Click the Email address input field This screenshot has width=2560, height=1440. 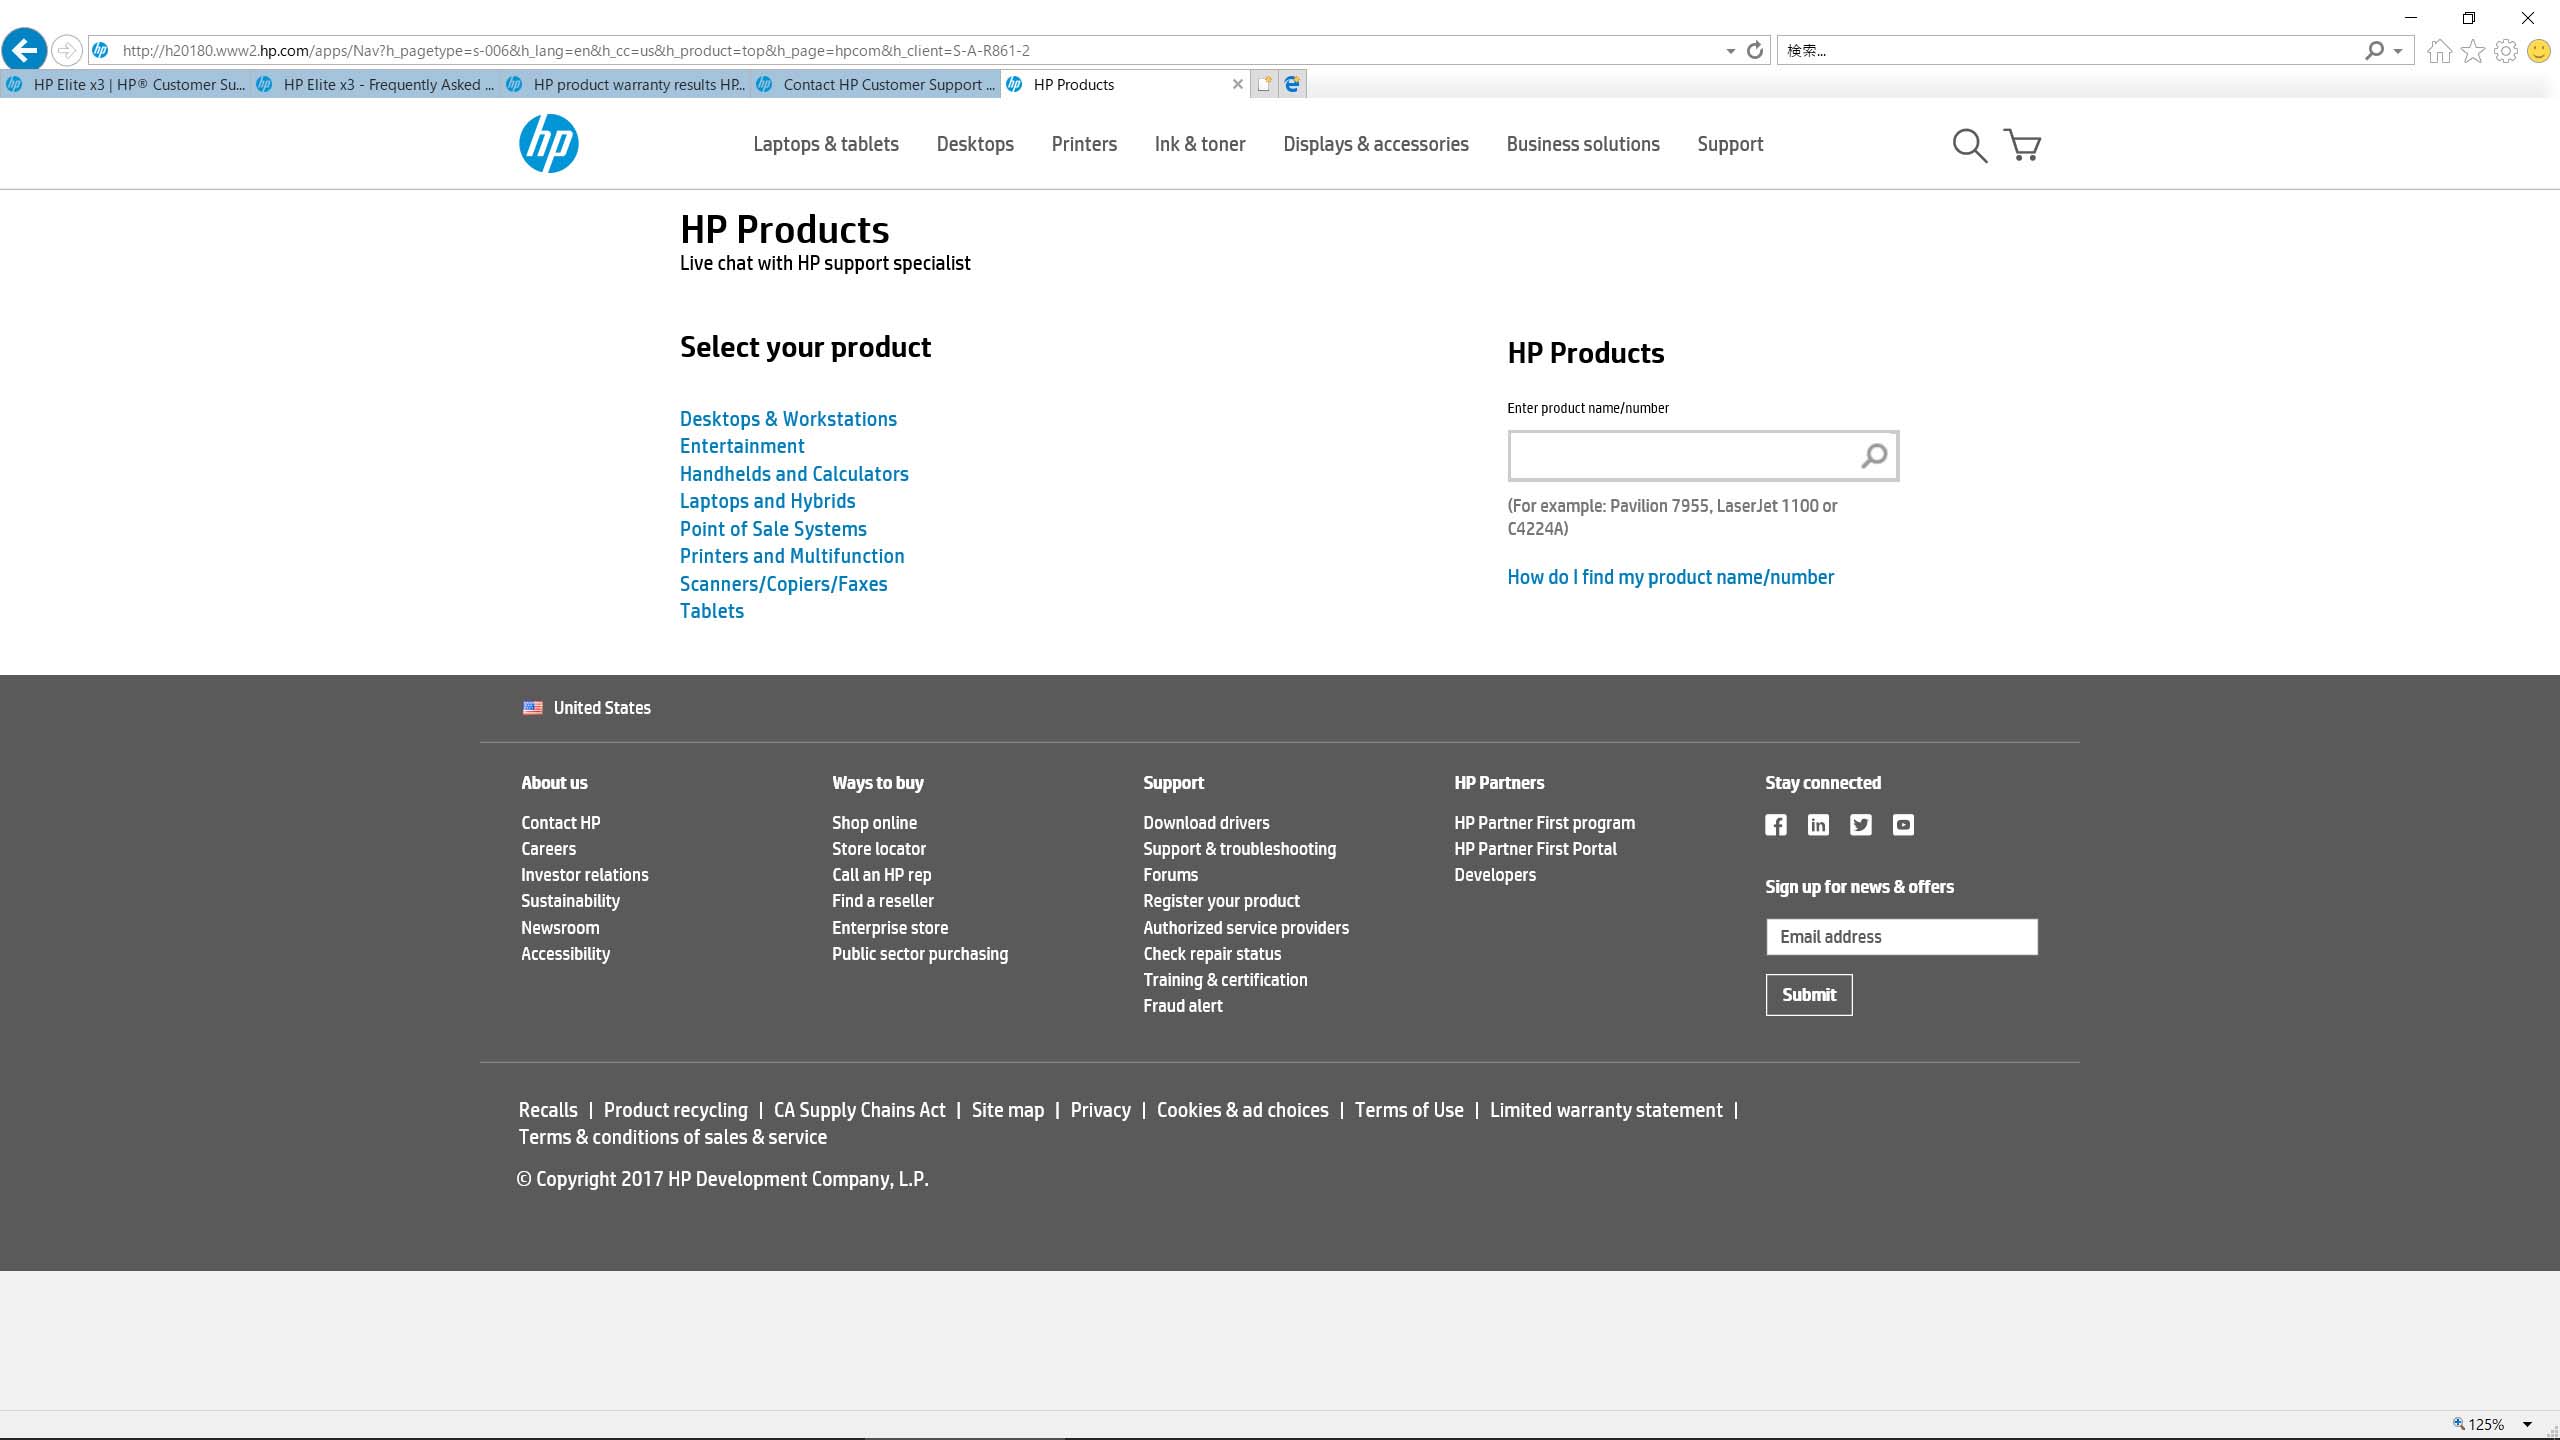[1901, 937]
